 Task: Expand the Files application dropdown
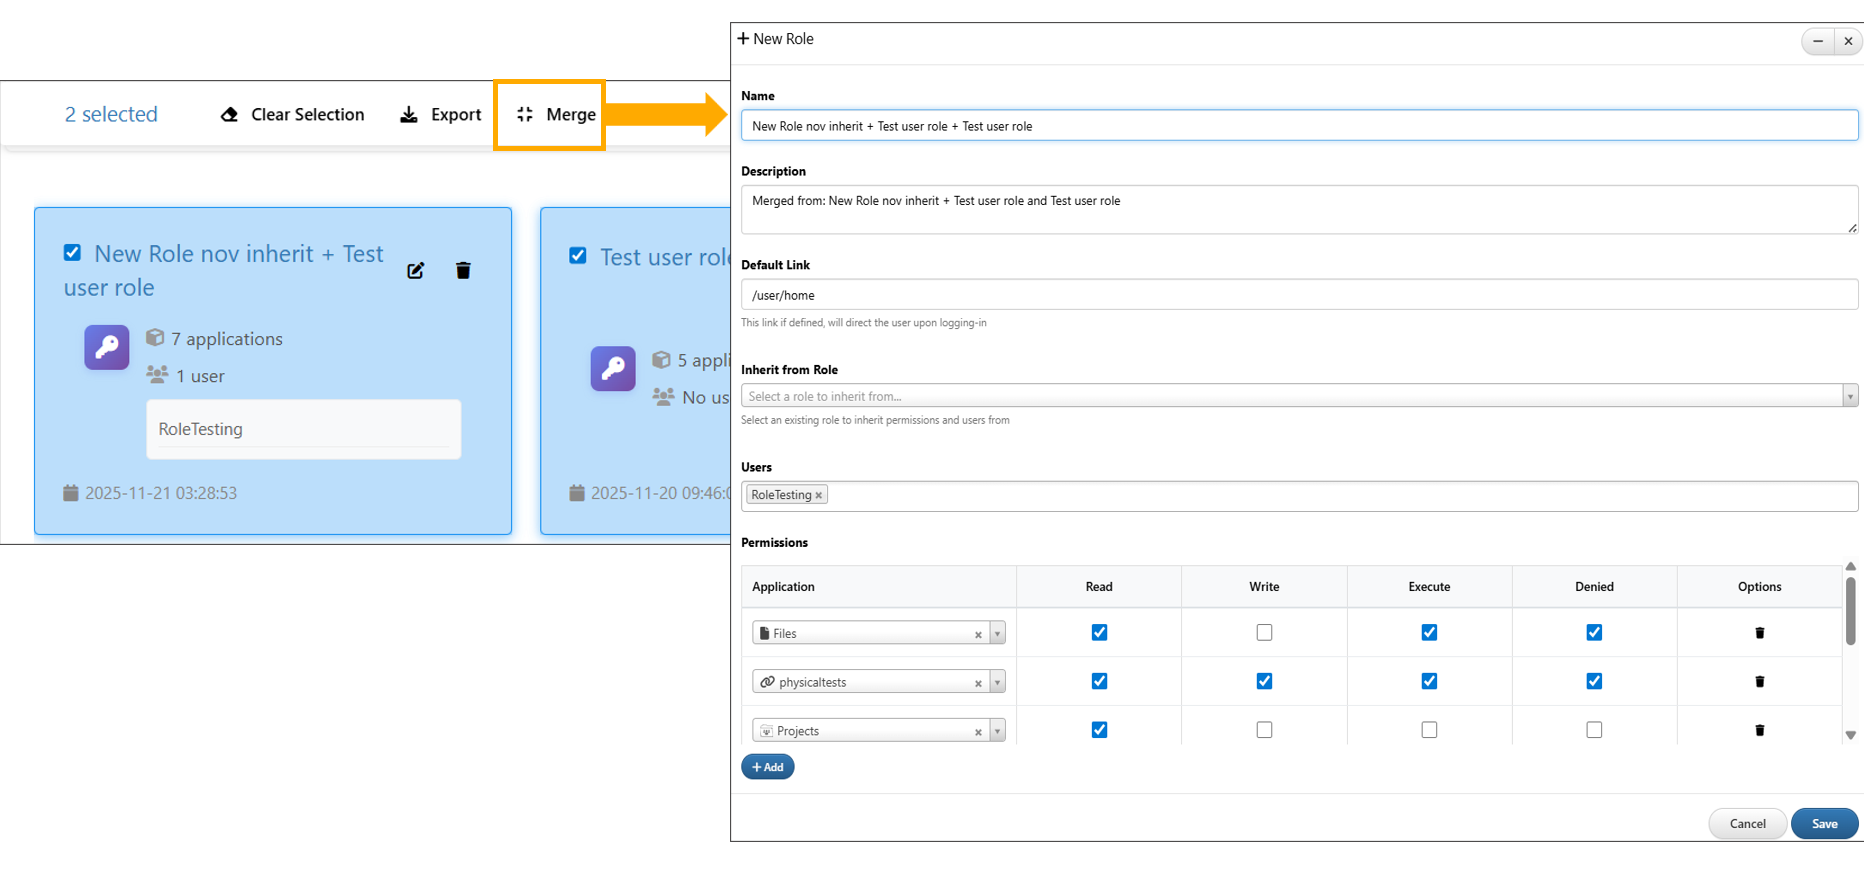(x=997, y=634)
